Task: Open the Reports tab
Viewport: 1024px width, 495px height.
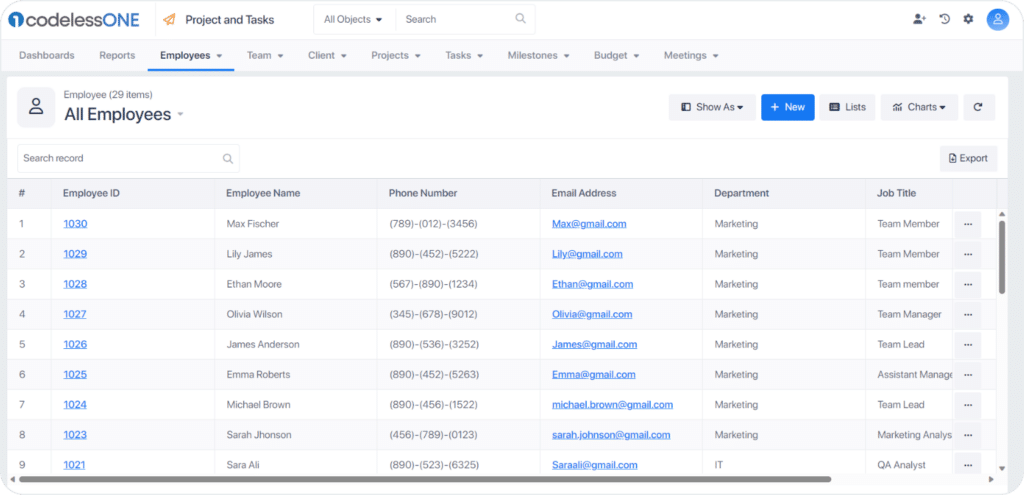Action: coord(117,56)
